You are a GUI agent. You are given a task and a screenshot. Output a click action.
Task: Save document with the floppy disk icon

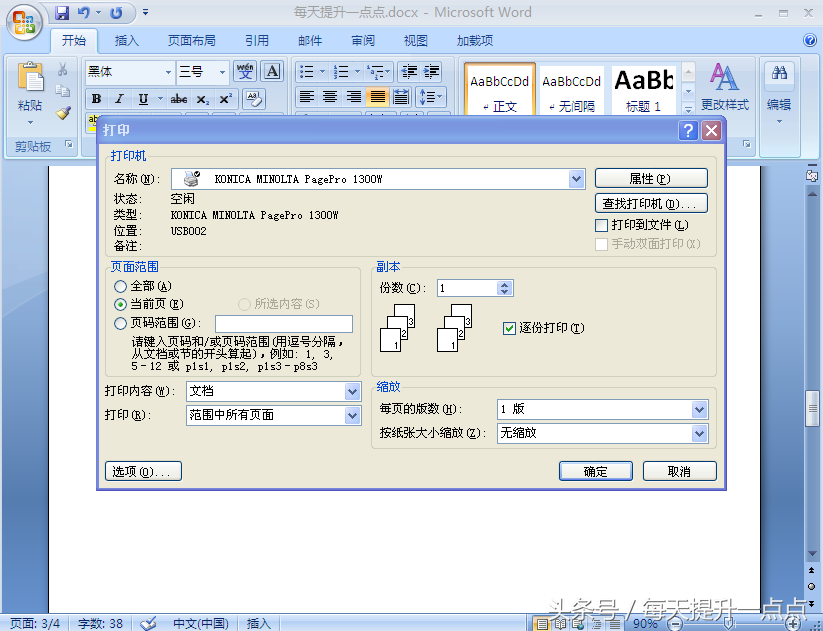(62, 13)
